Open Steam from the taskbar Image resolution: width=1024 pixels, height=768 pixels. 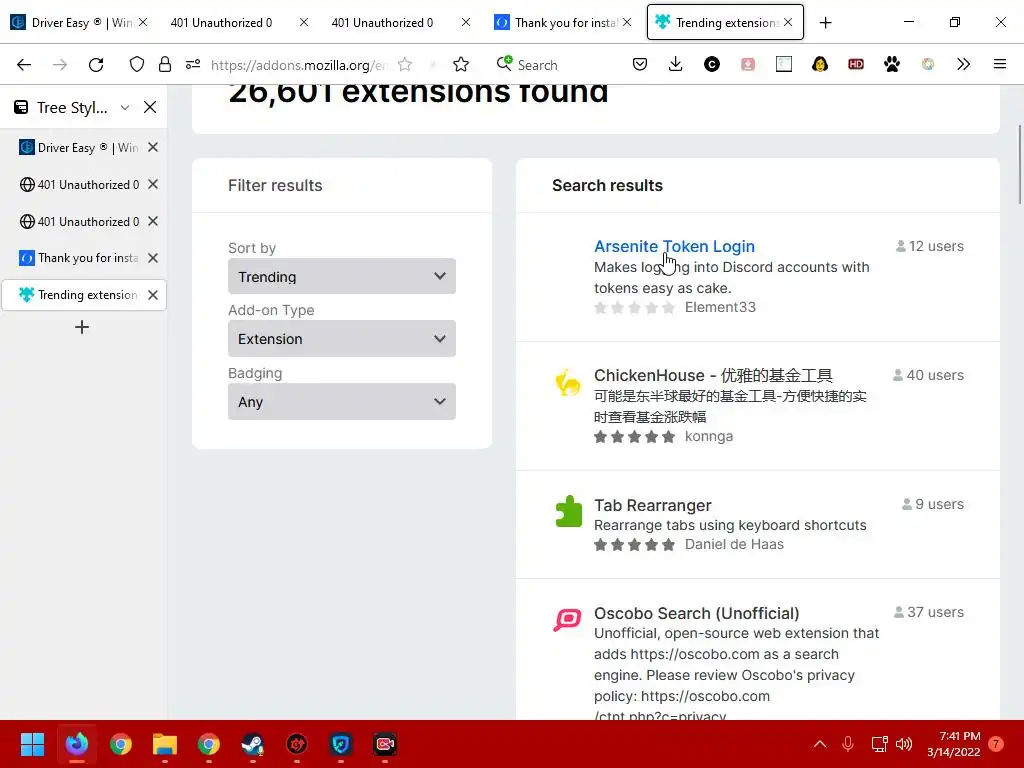pyautogui.click(x=253, y=744)
